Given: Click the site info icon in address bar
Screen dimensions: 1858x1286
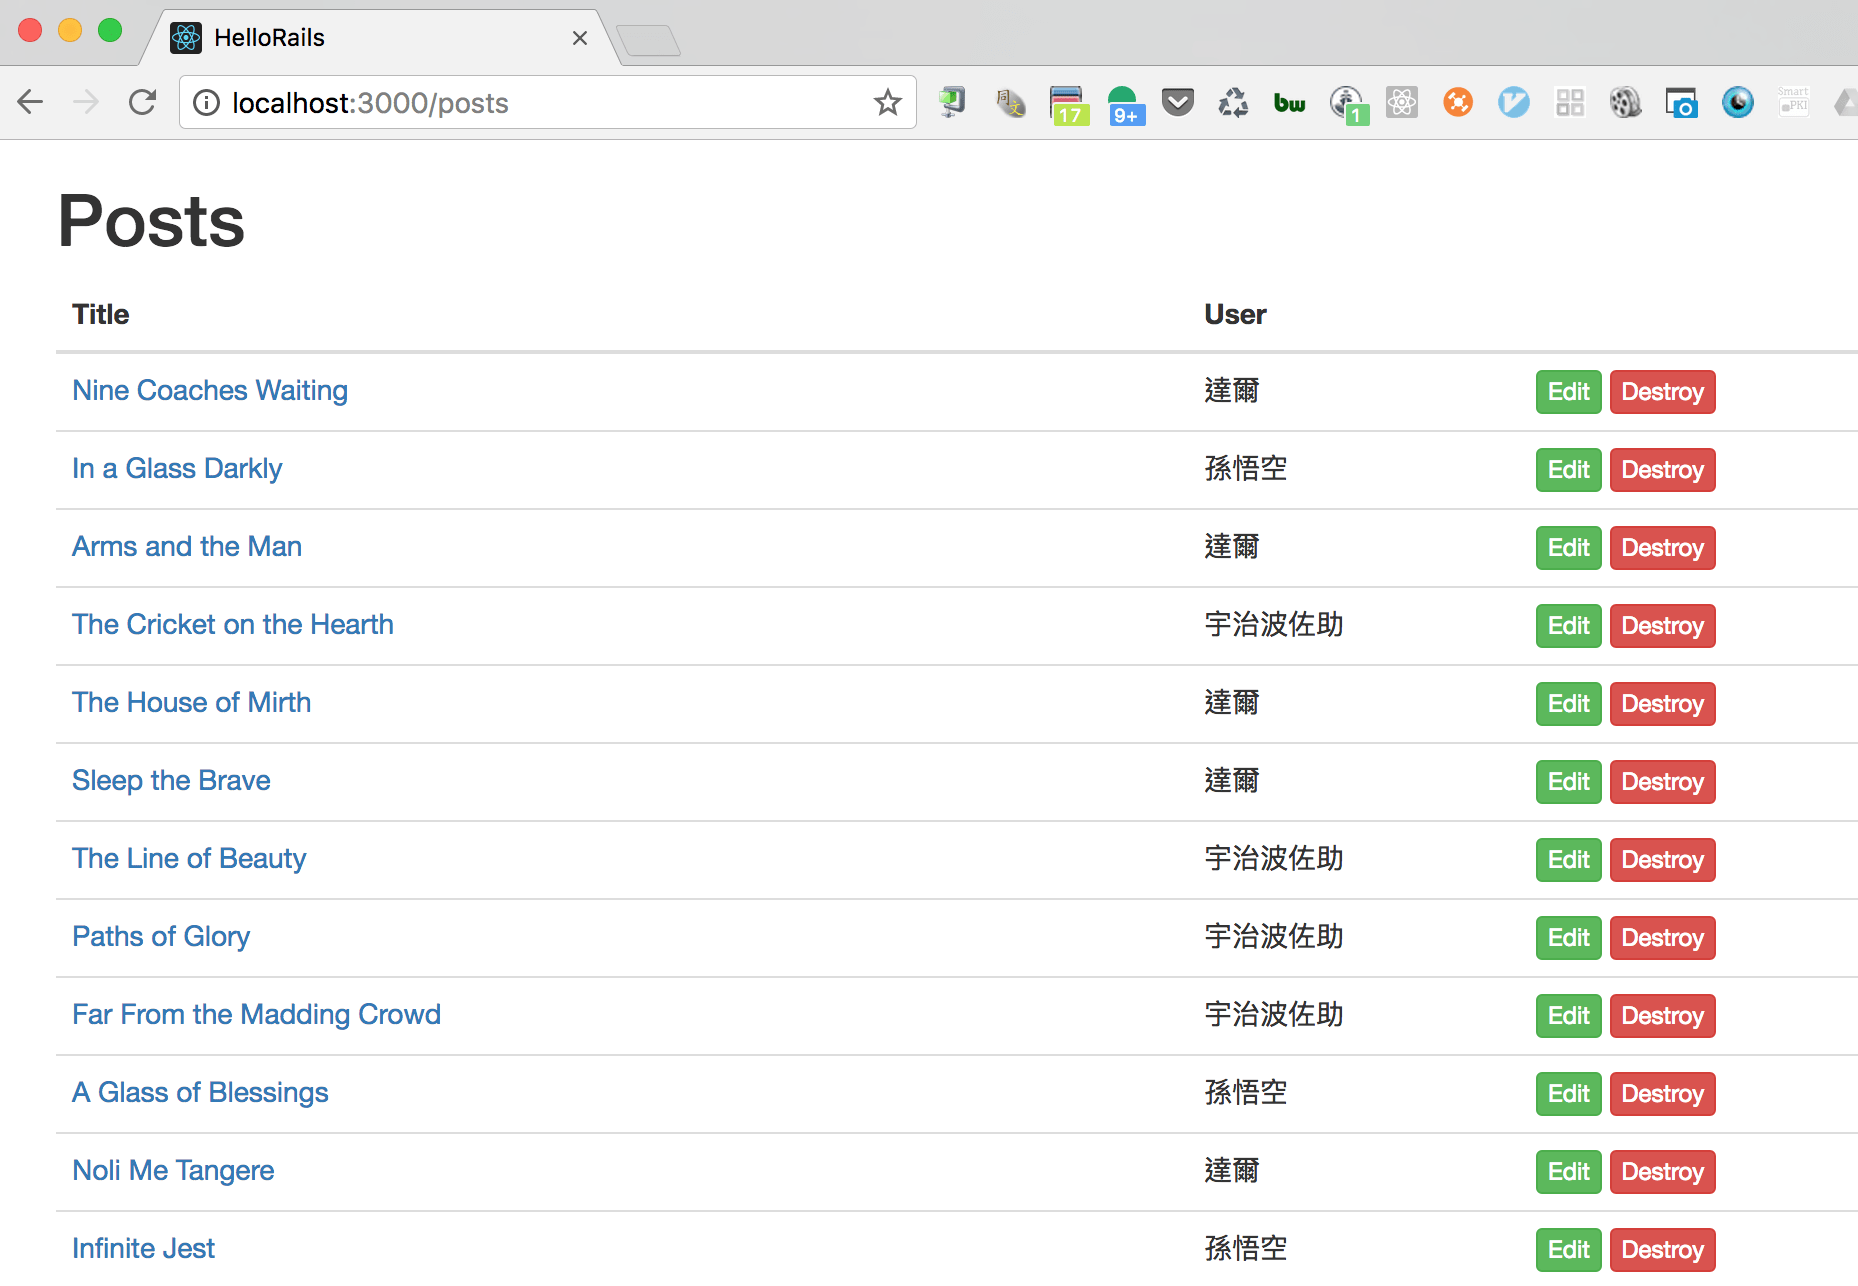Looking at the screenshot, I should coord(205,102).
